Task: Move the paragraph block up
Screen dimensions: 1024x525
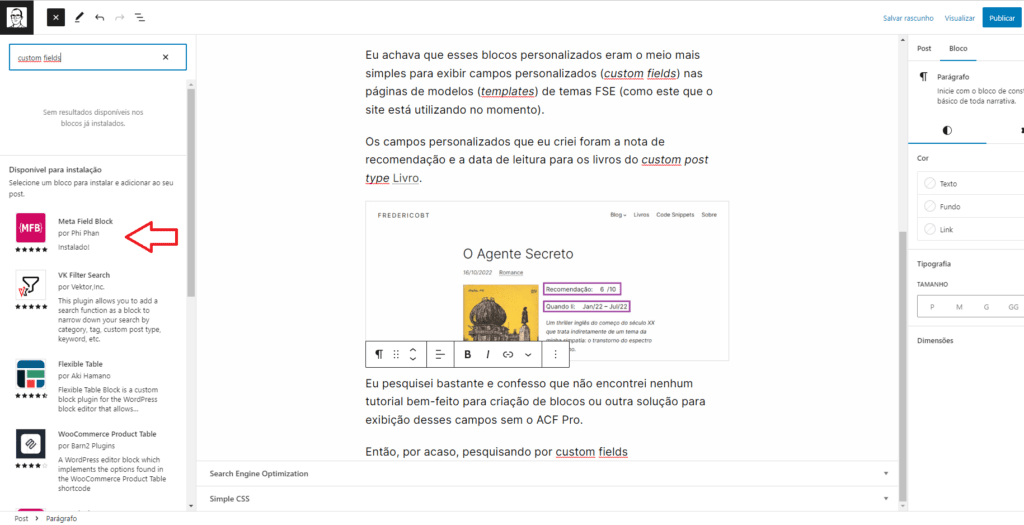Action: 413,350
